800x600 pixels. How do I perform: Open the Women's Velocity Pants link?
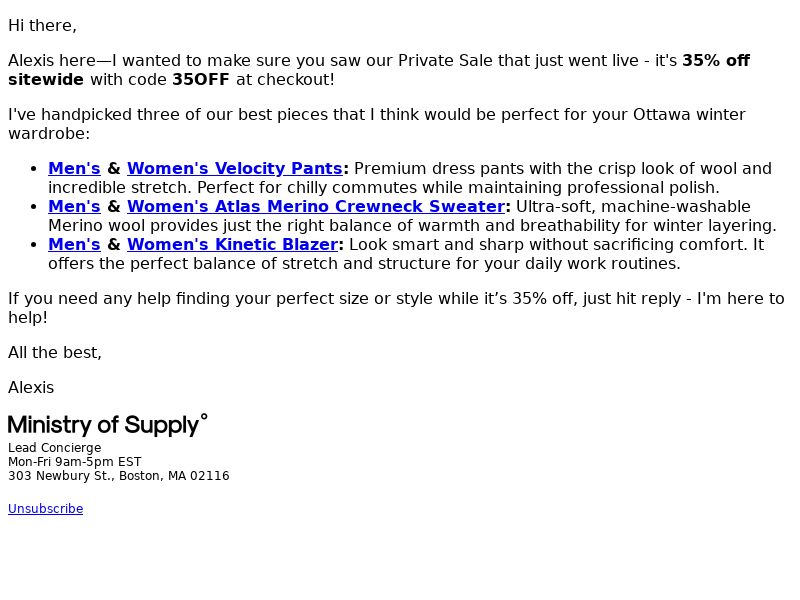coord(235,168)
